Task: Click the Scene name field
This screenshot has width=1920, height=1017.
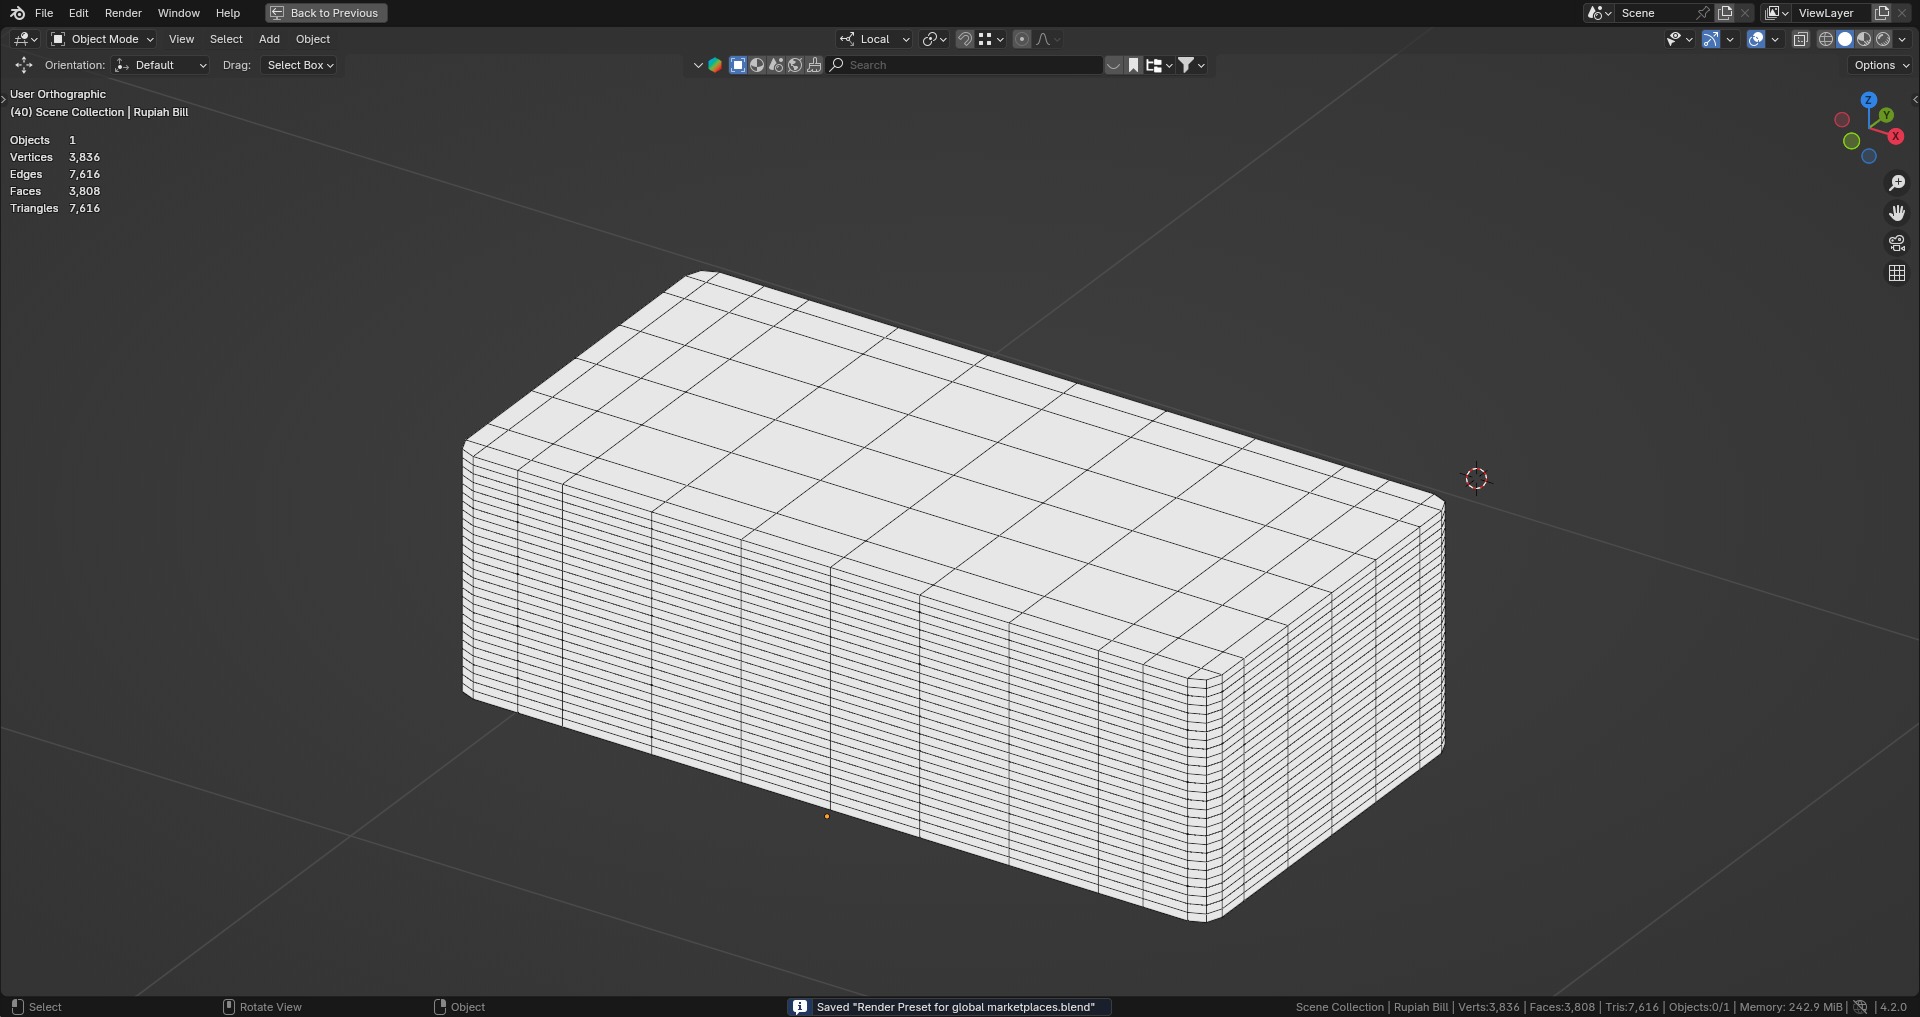Action: 1654,13
